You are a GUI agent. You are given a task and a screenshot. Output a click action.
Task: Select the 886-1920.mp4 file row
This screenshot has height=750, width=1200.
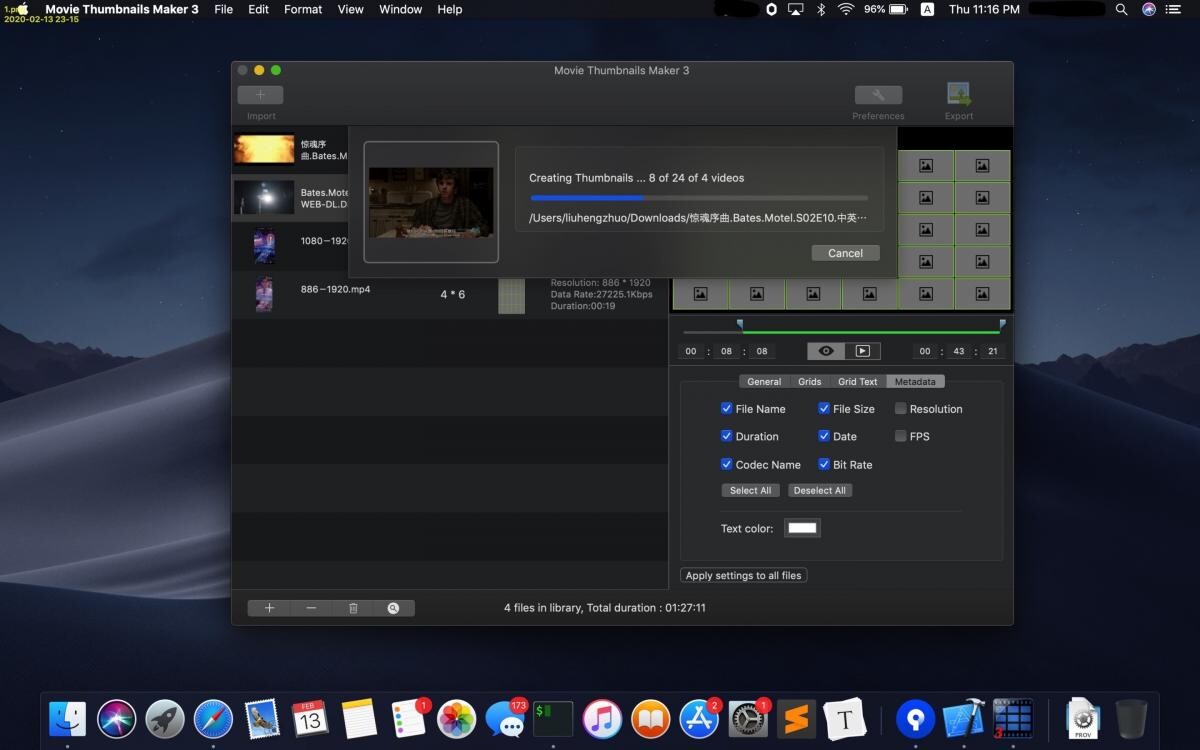click(450, 295)
